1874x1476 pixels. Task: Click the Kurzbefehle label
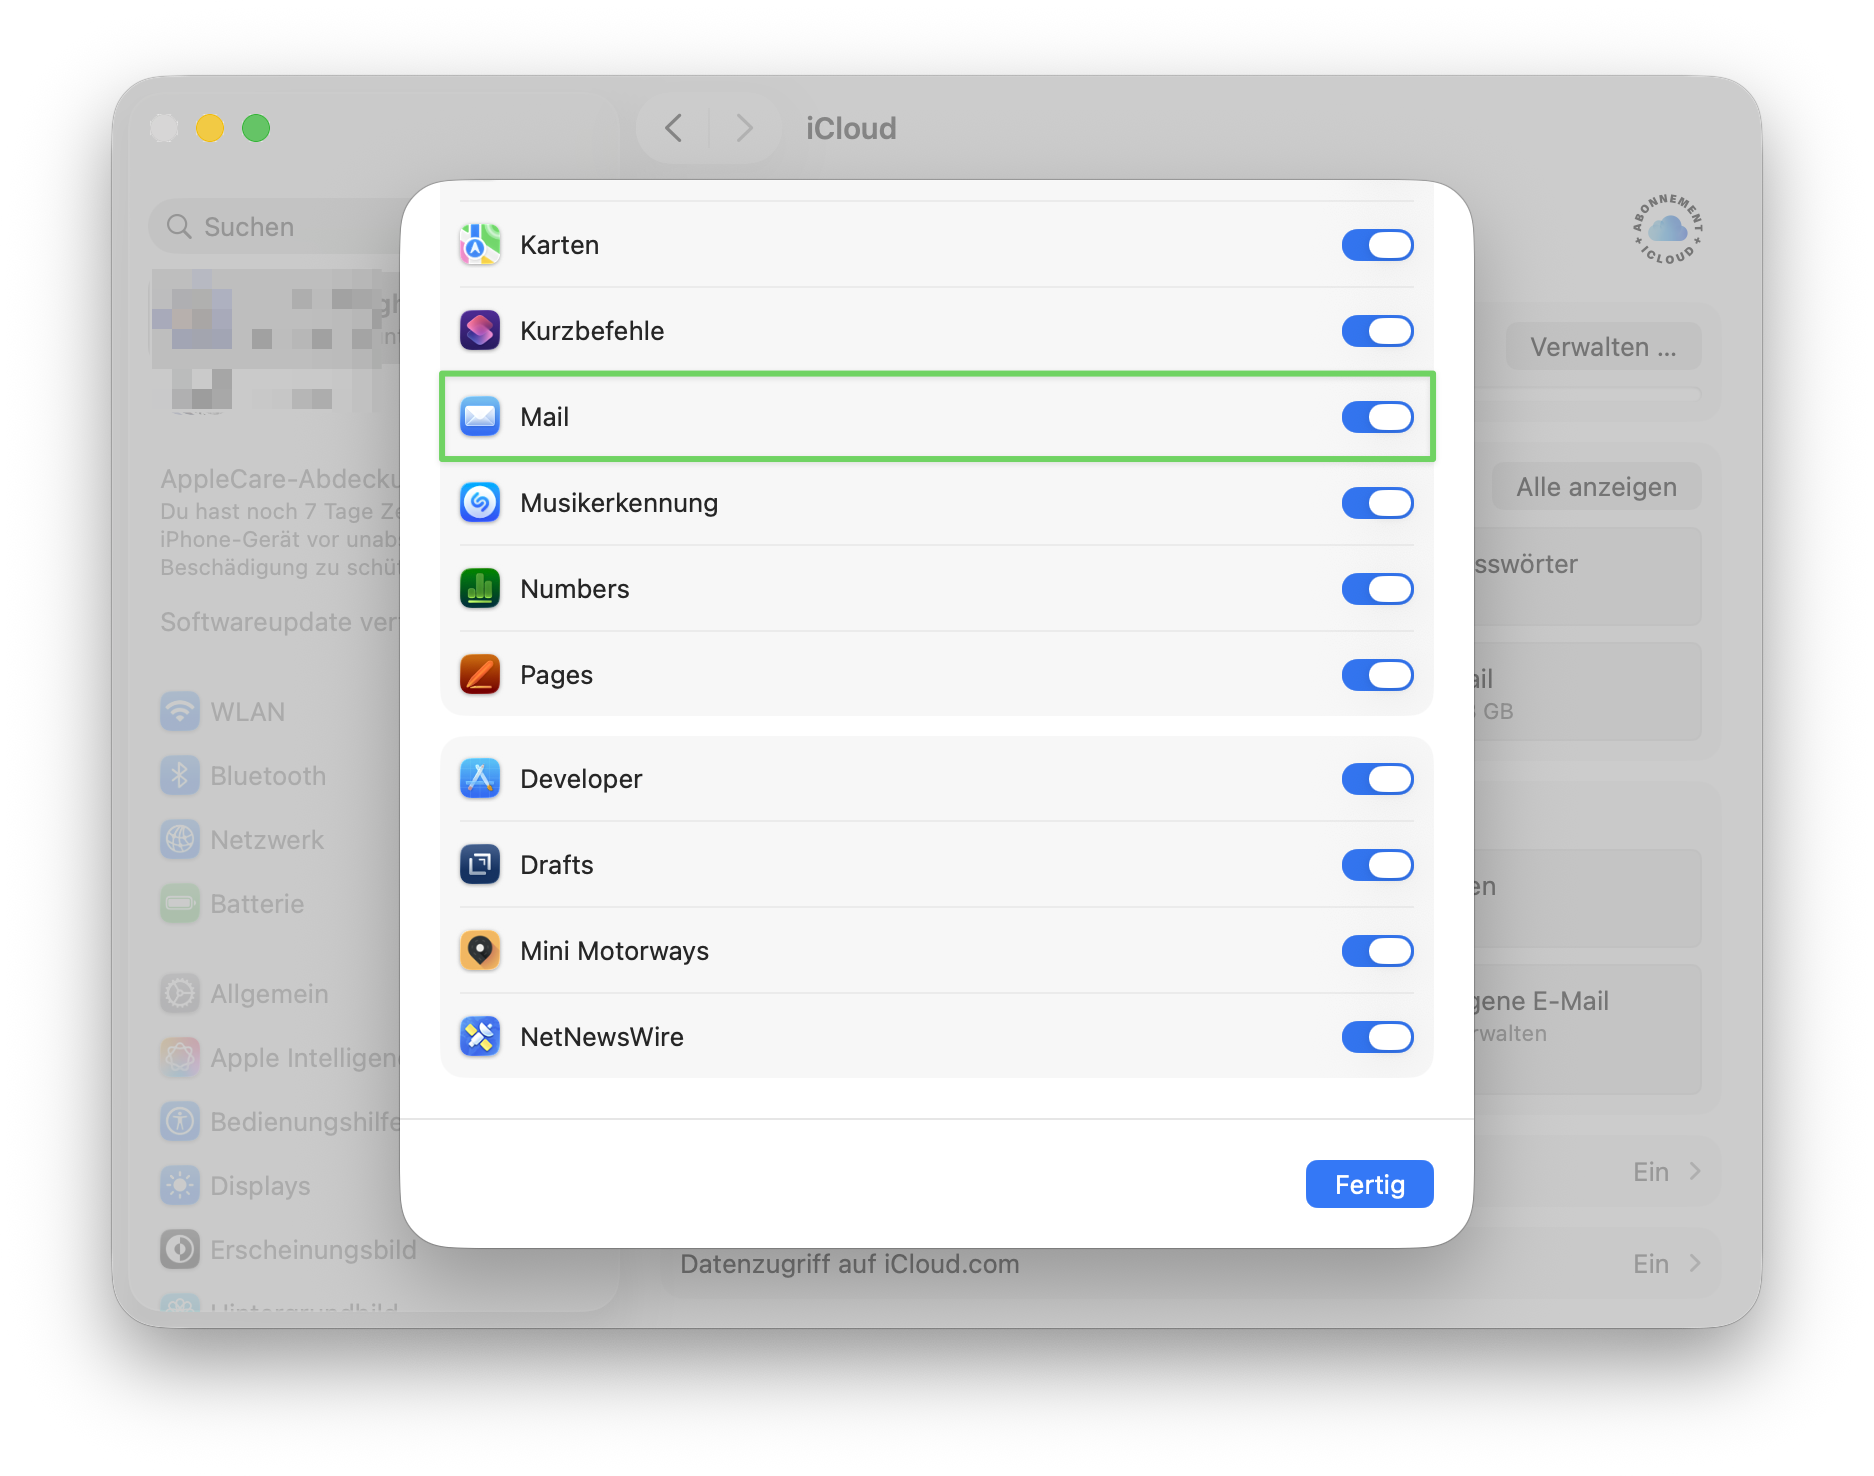[592, 331]
